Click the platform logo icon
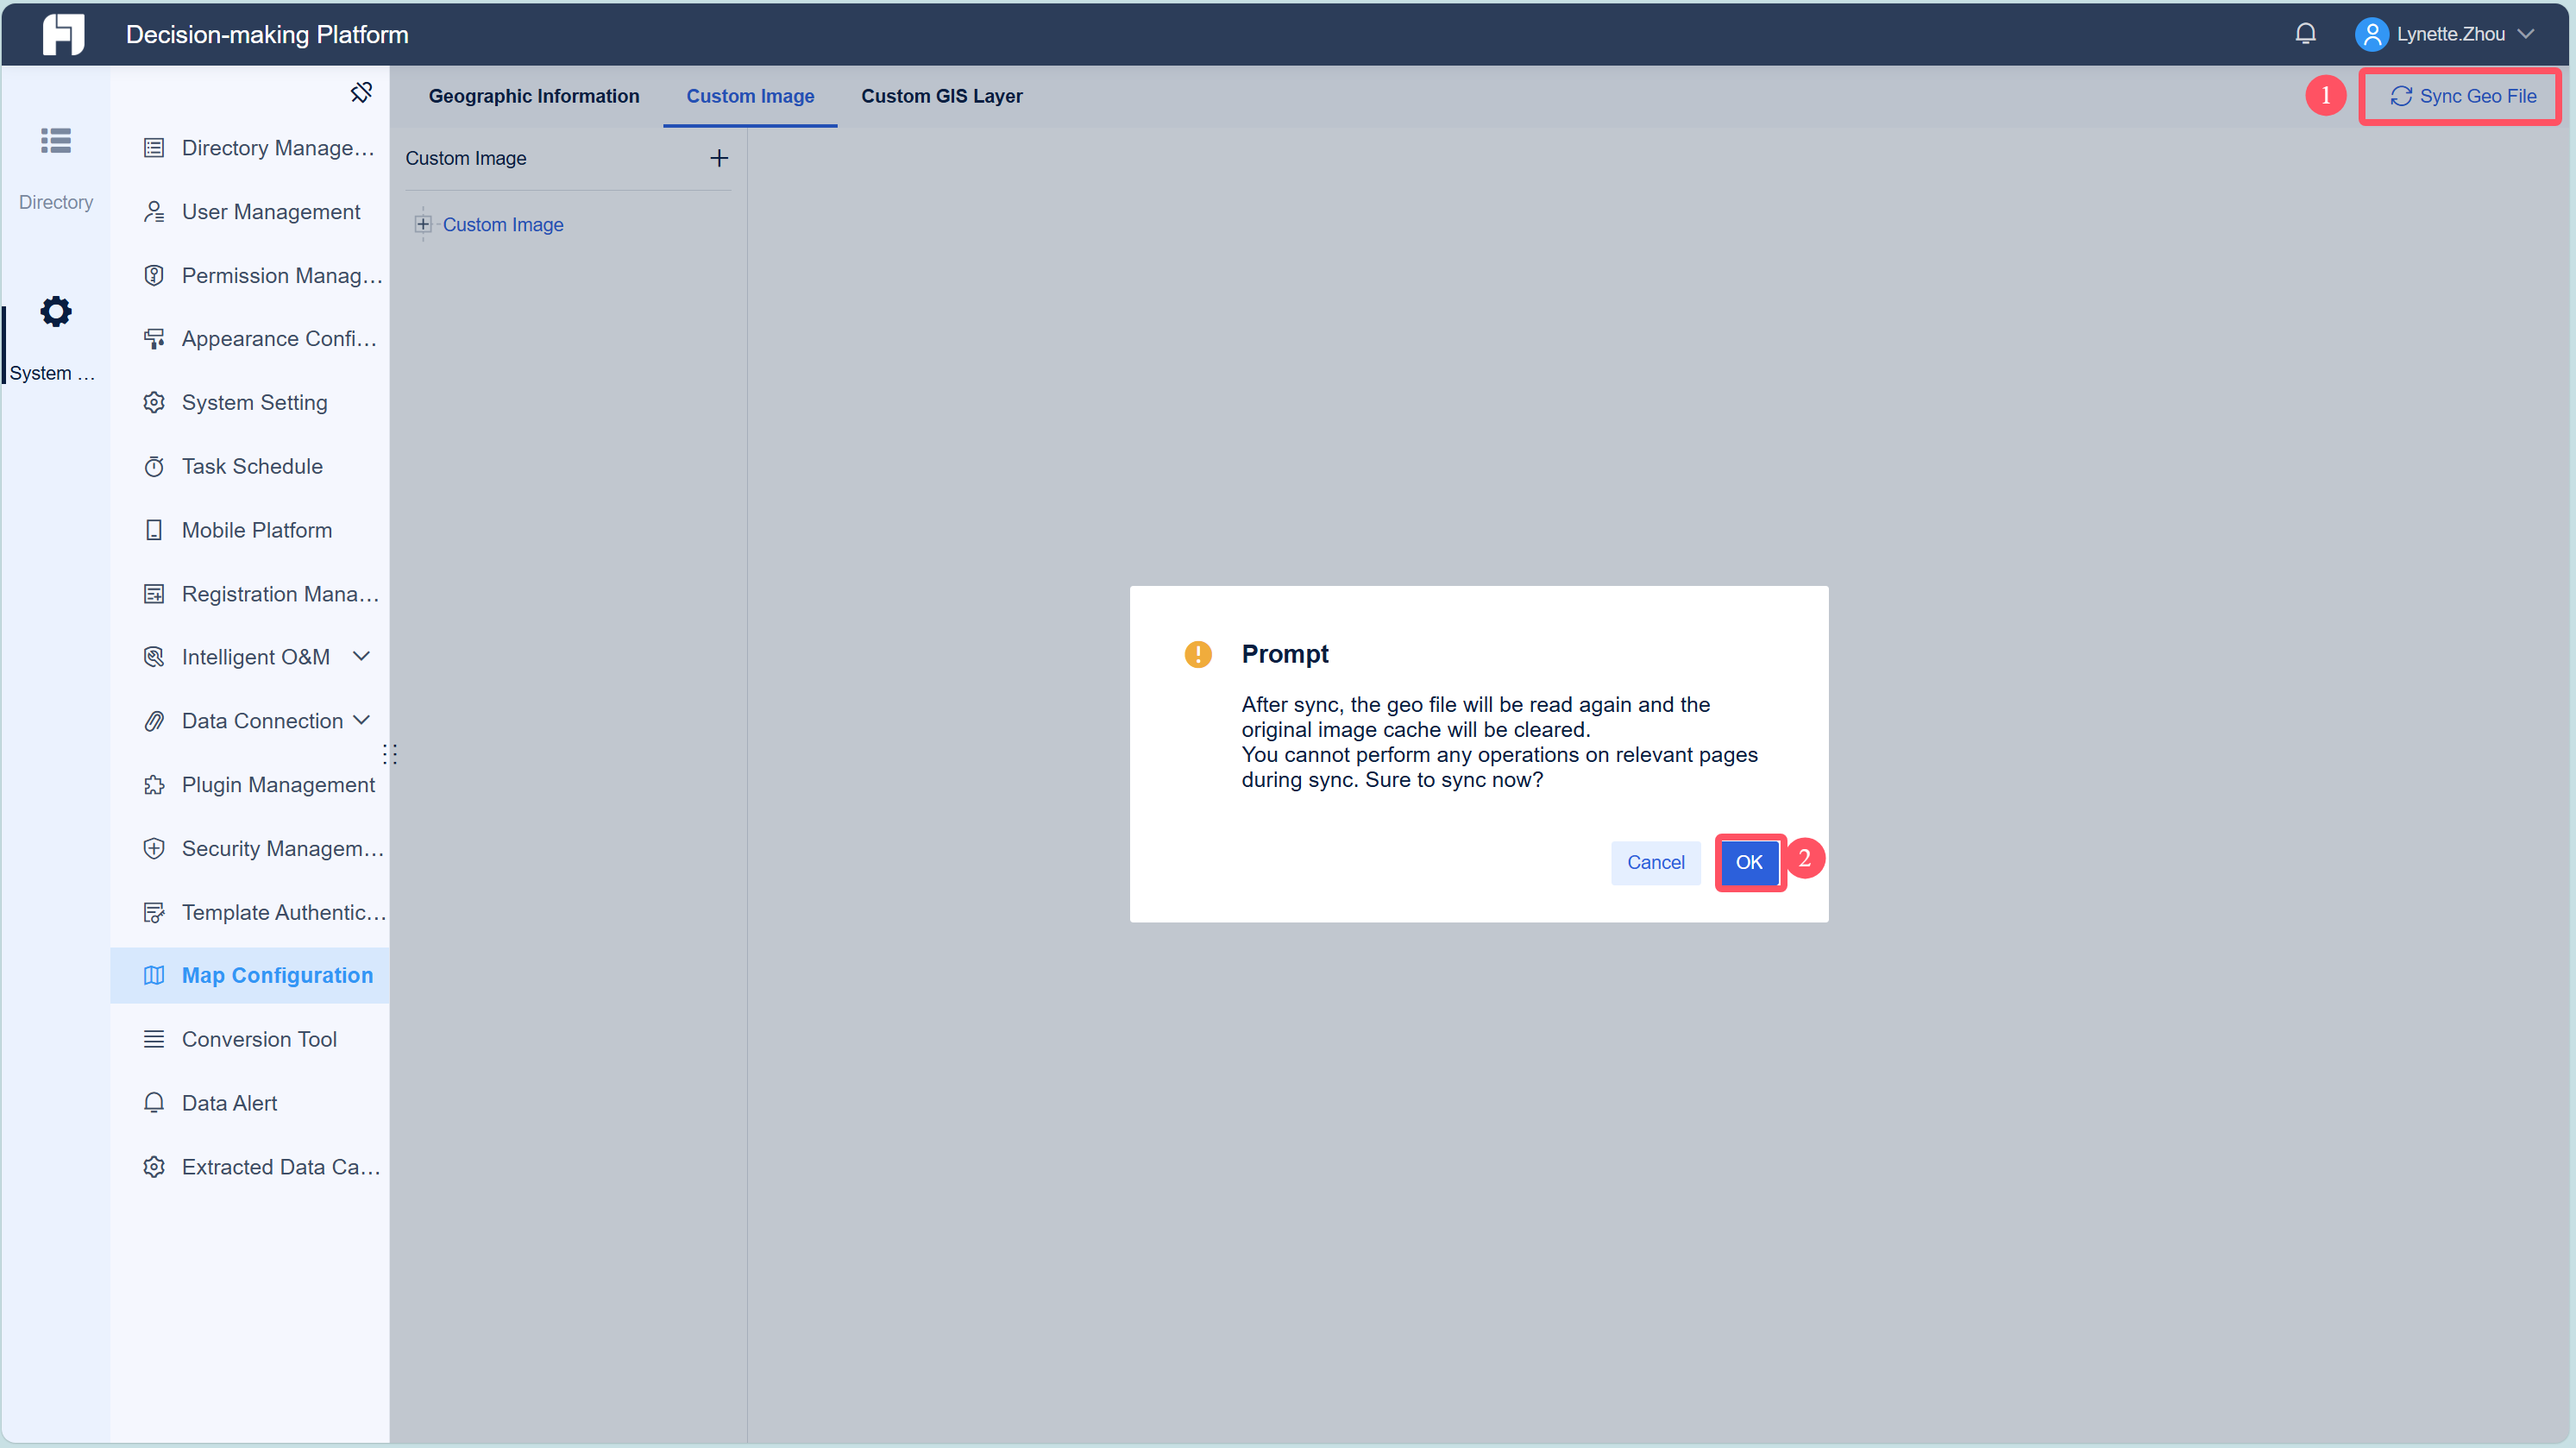This screenshot has height=1448, width=2576. [x=63, y=34]
